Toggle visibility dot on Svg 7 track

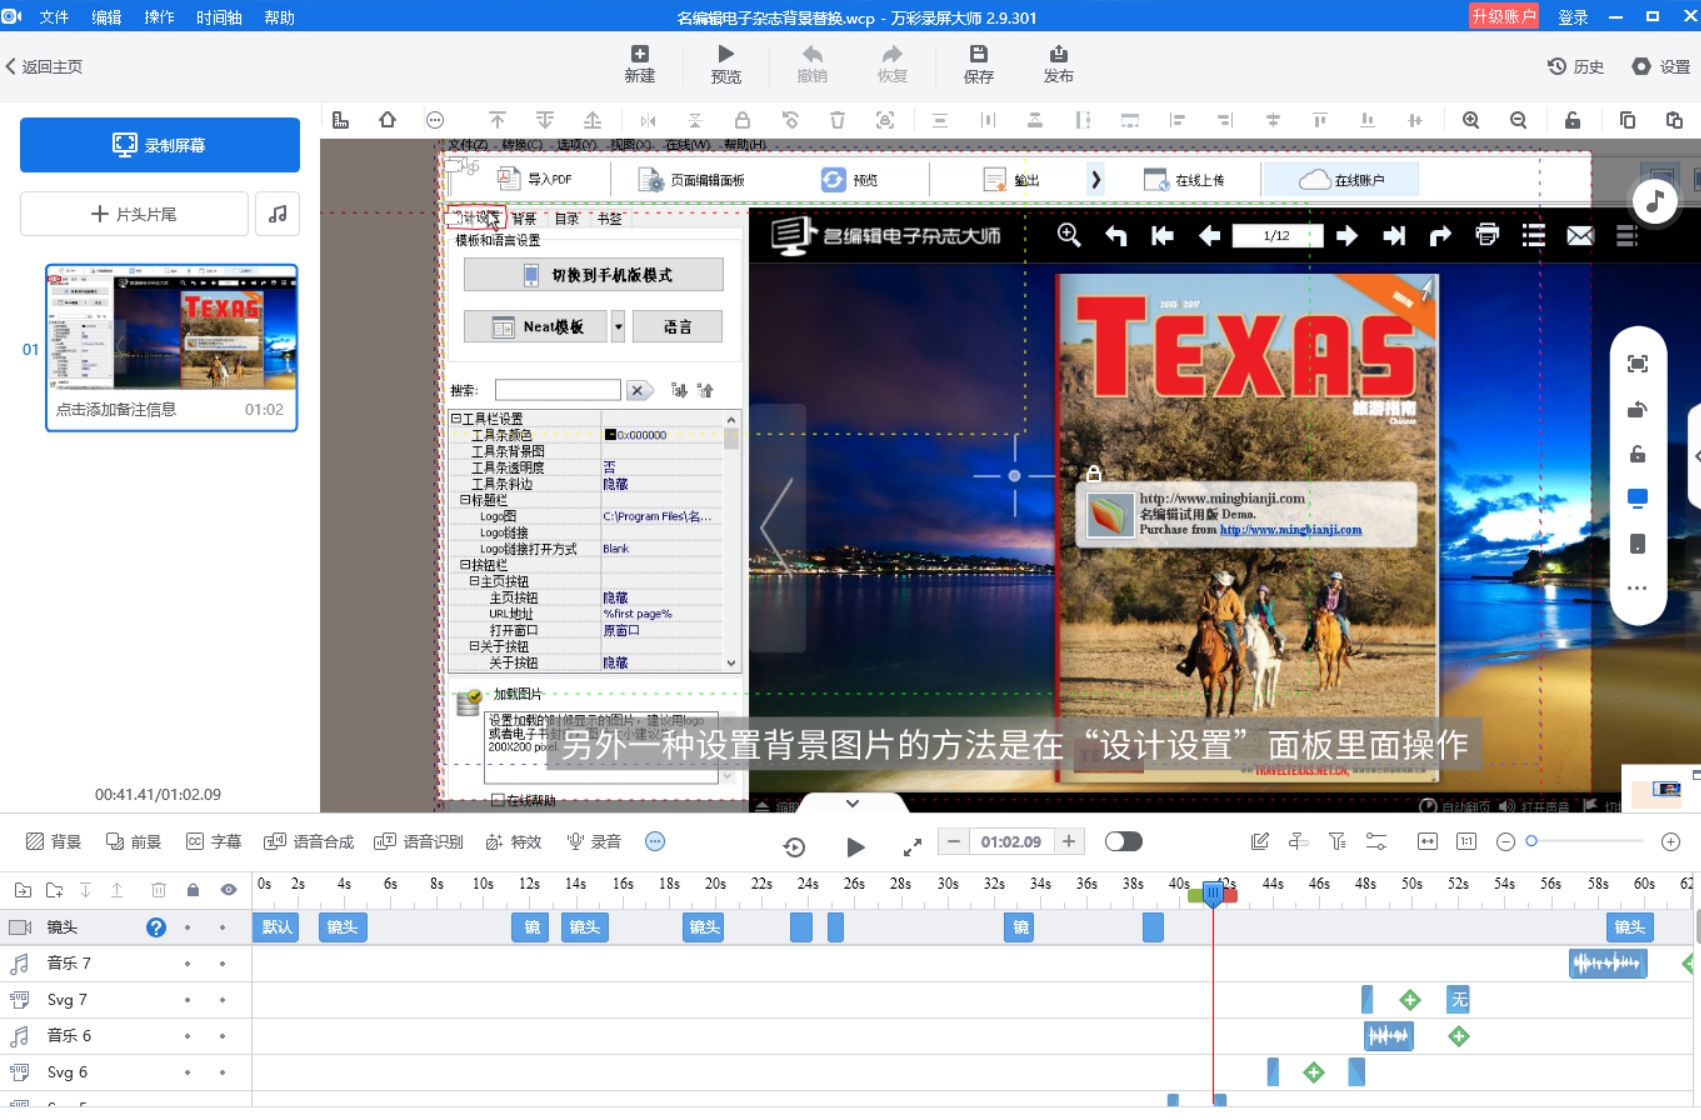[222, 1000]
